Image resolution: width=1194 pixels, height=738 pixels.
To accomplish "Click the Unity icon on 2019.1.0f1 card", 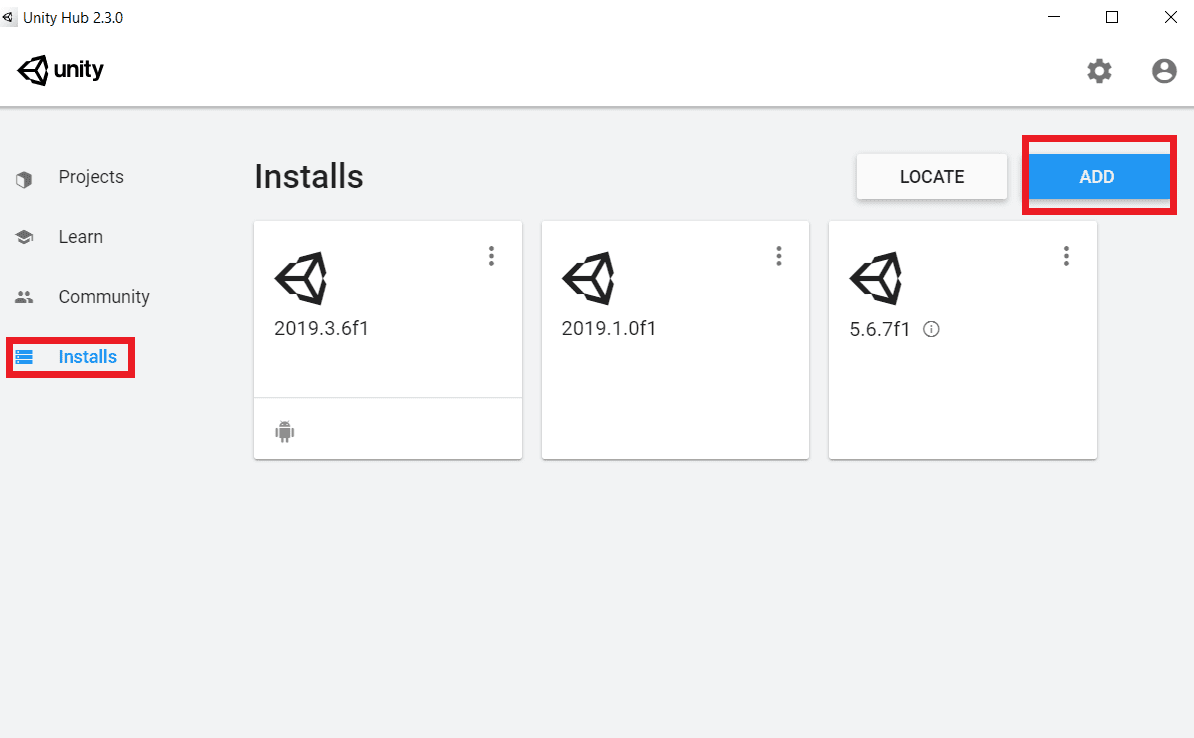I will [588, 279].
